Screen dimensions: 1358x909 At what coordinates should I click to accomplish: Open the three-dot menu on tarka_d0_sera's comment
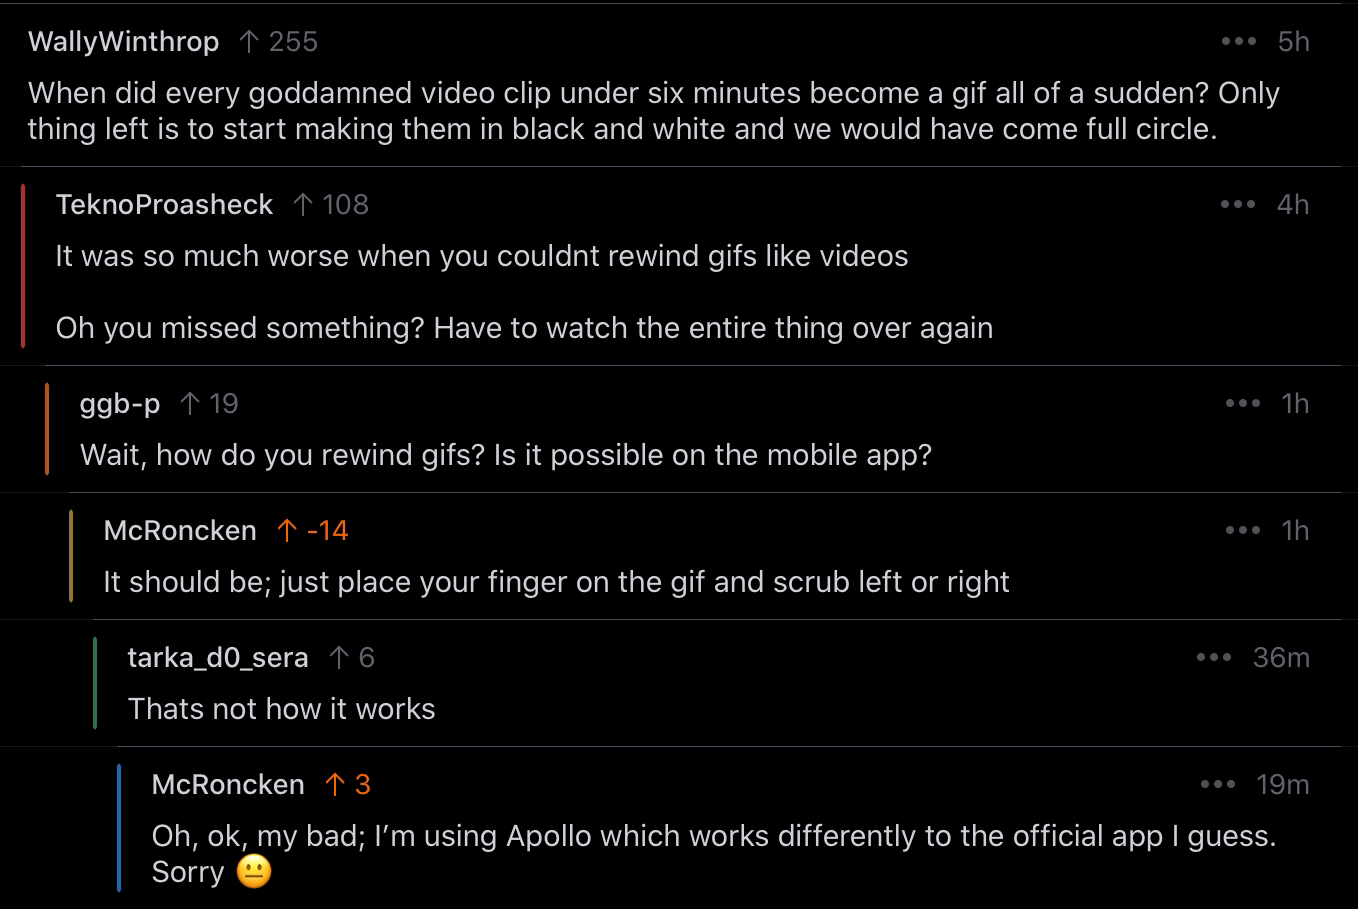click(x=1213, y=658)
